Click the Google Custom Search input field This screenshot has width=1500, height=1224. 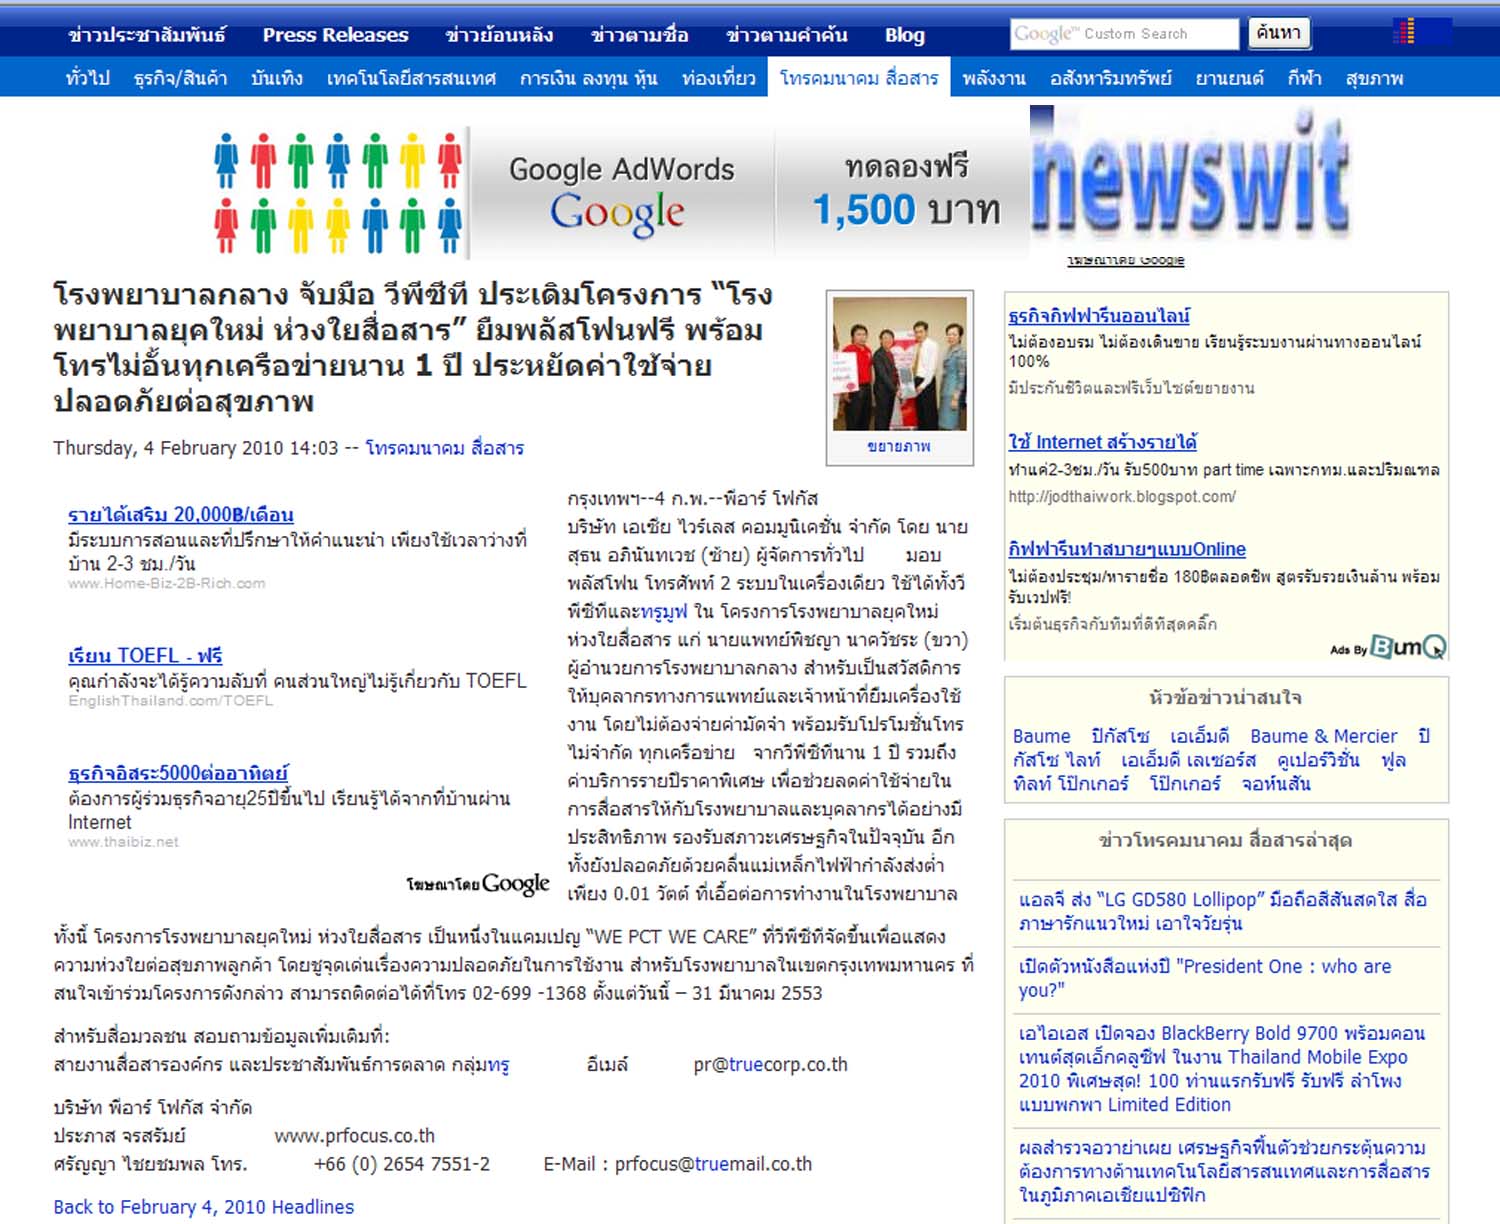point(1124,34)
